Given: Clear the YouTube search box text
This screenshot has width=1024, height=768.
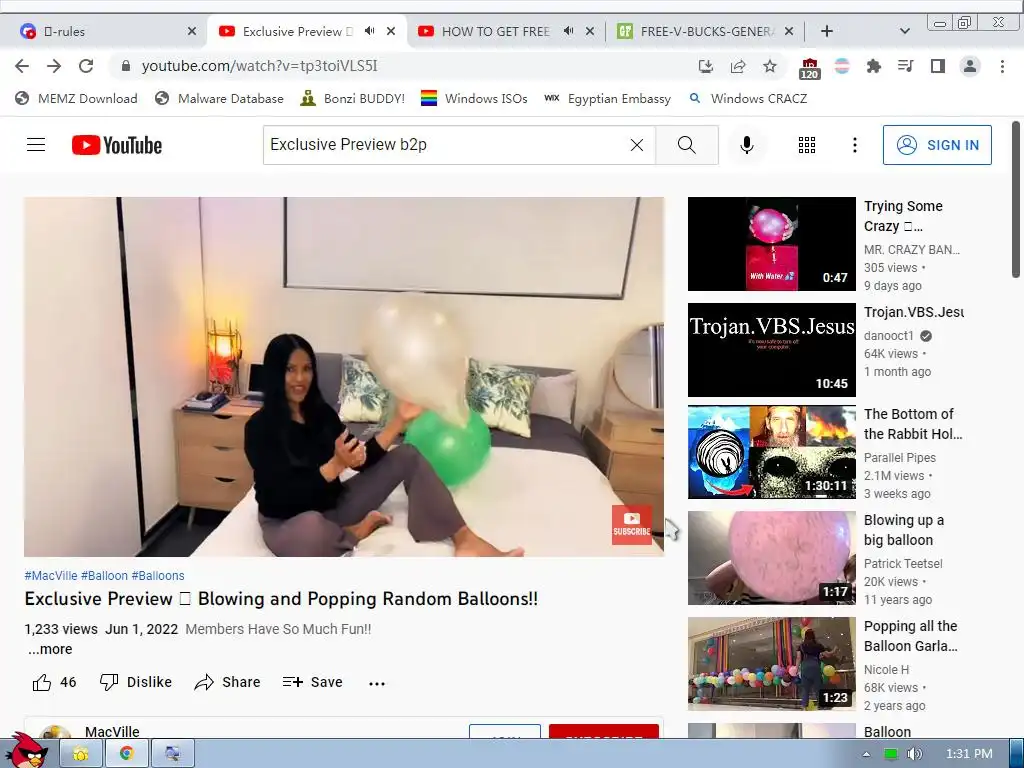Looking at the screenshot, I should coord(637,145).
